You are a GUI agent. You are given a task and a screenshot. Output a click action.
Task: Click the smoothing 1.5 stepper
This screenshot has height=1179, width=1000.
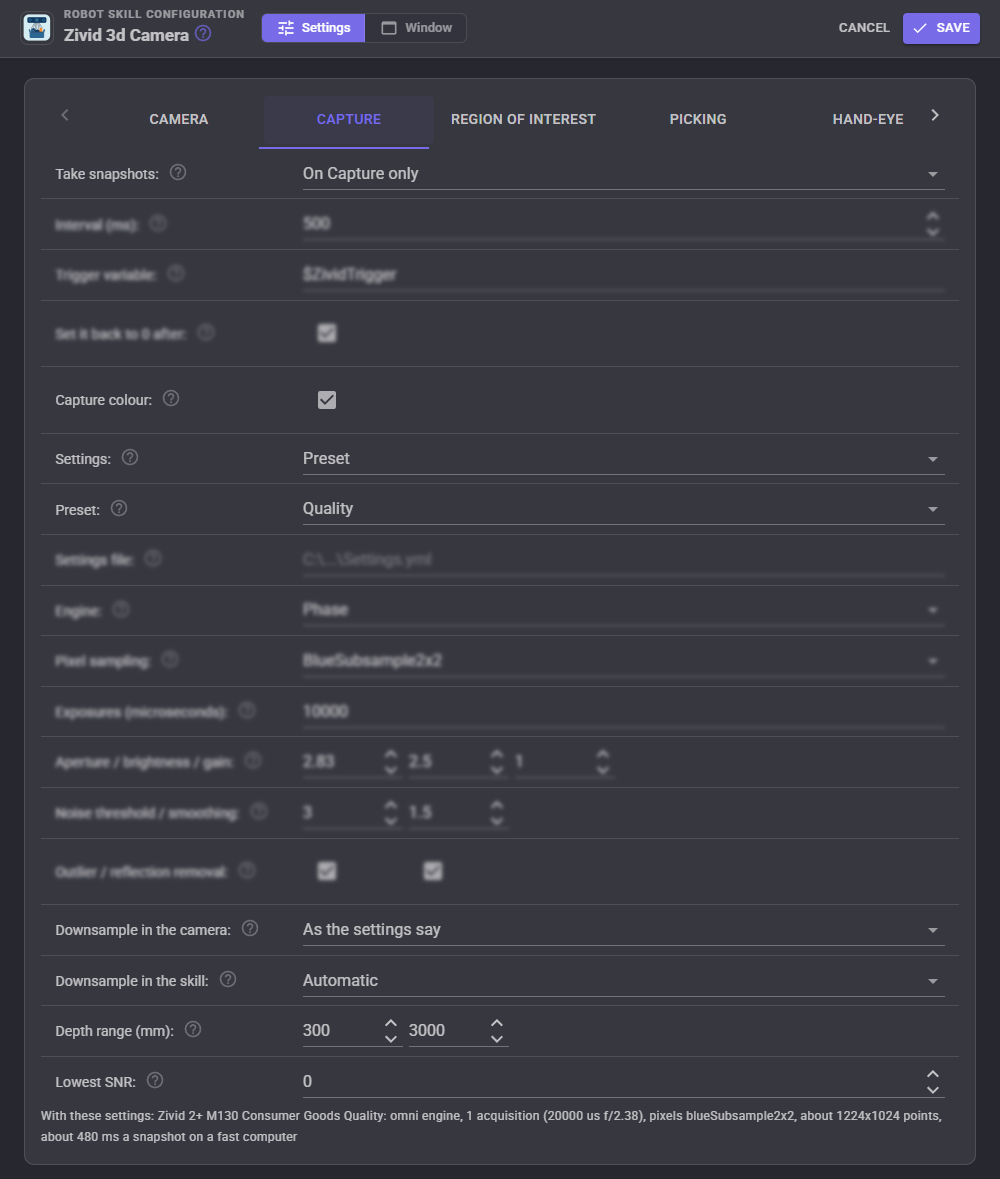pyautogui.click(x=496, y=813)
